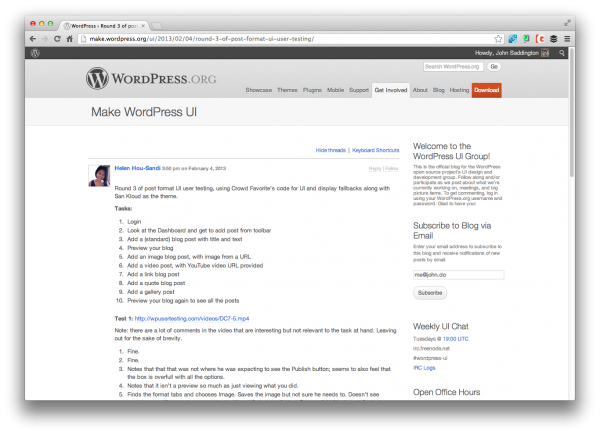Click the stacked layers extension icon
600x435 pixels.
(553, 39)
